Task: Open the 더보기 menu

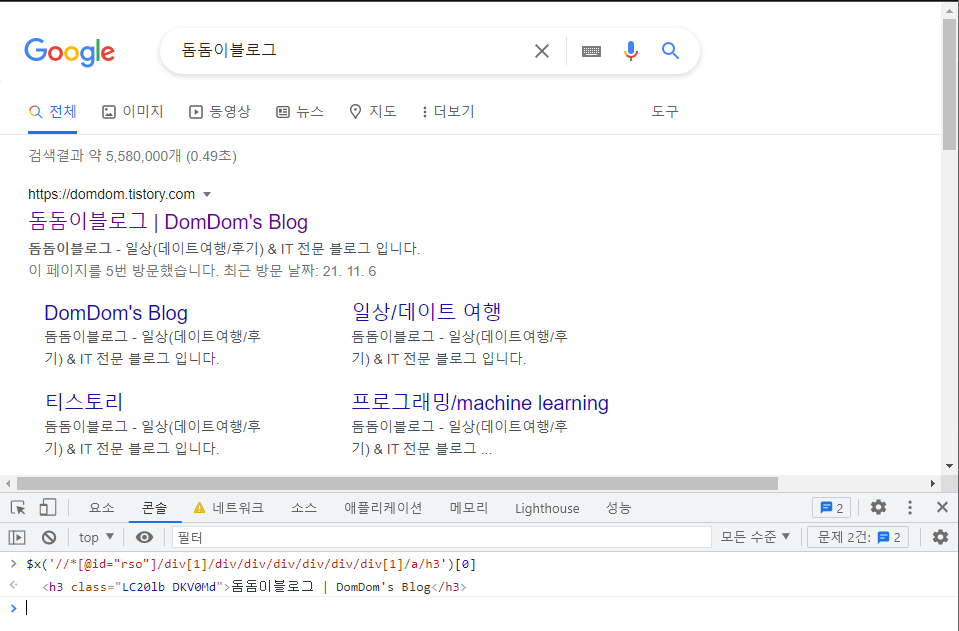Action: point(448,112)
